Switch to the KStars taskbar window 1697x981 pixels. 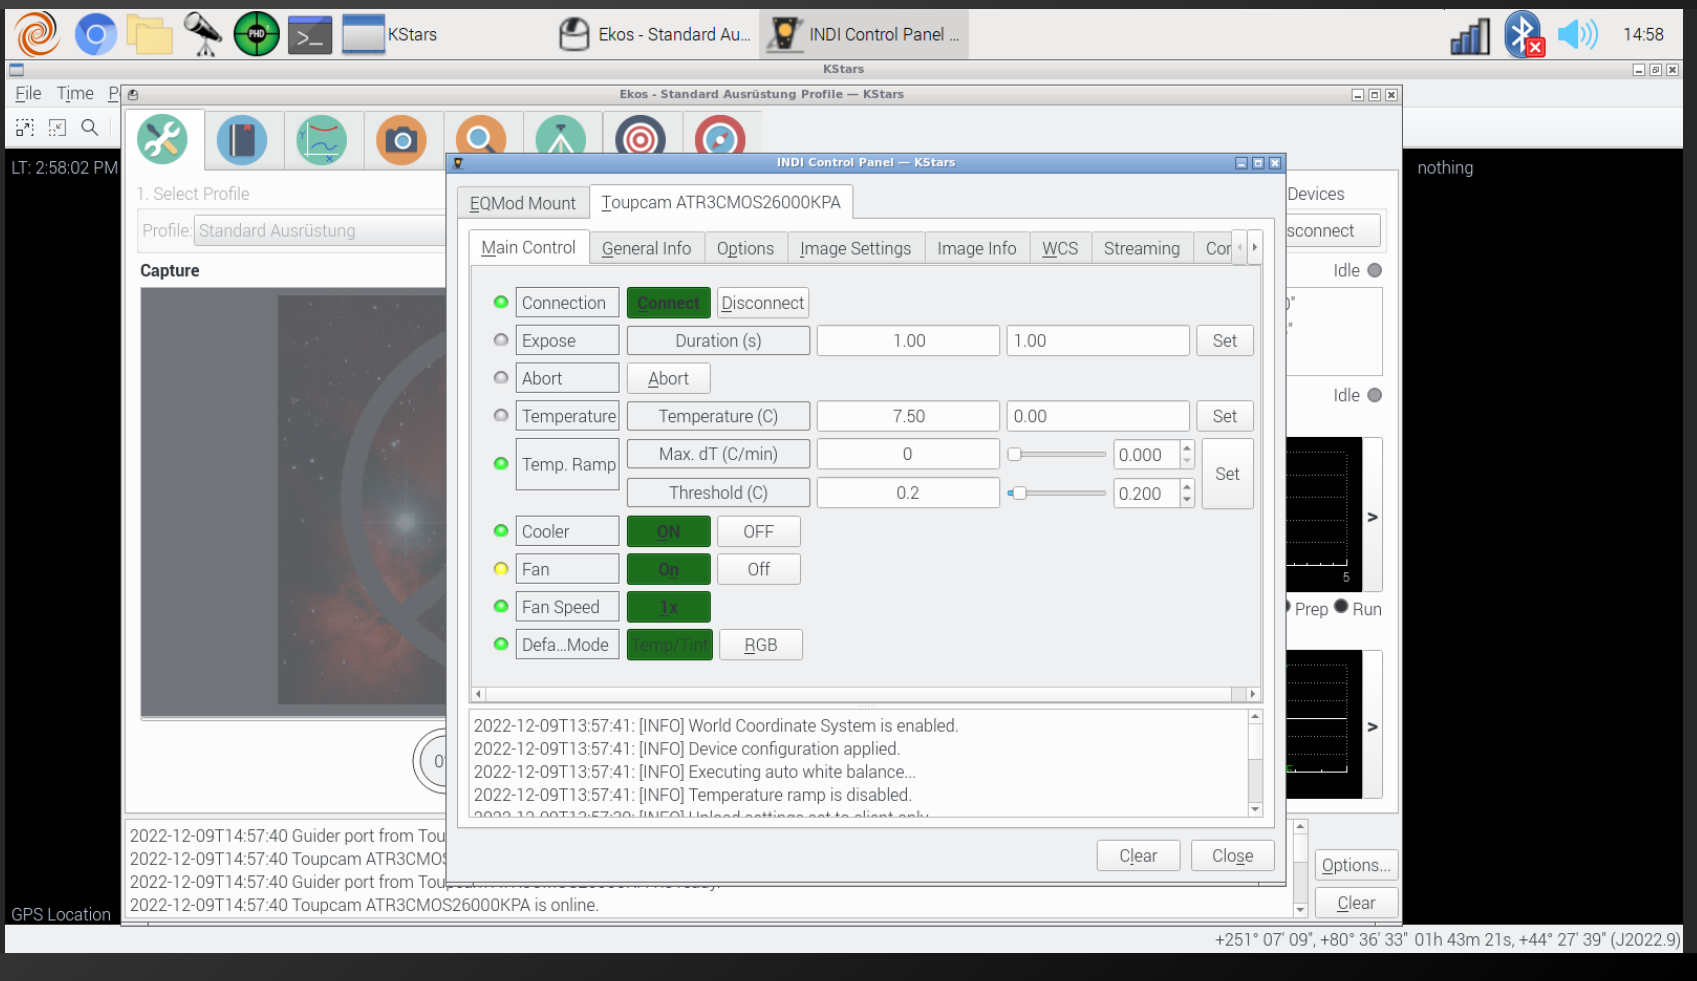point(390,35)
